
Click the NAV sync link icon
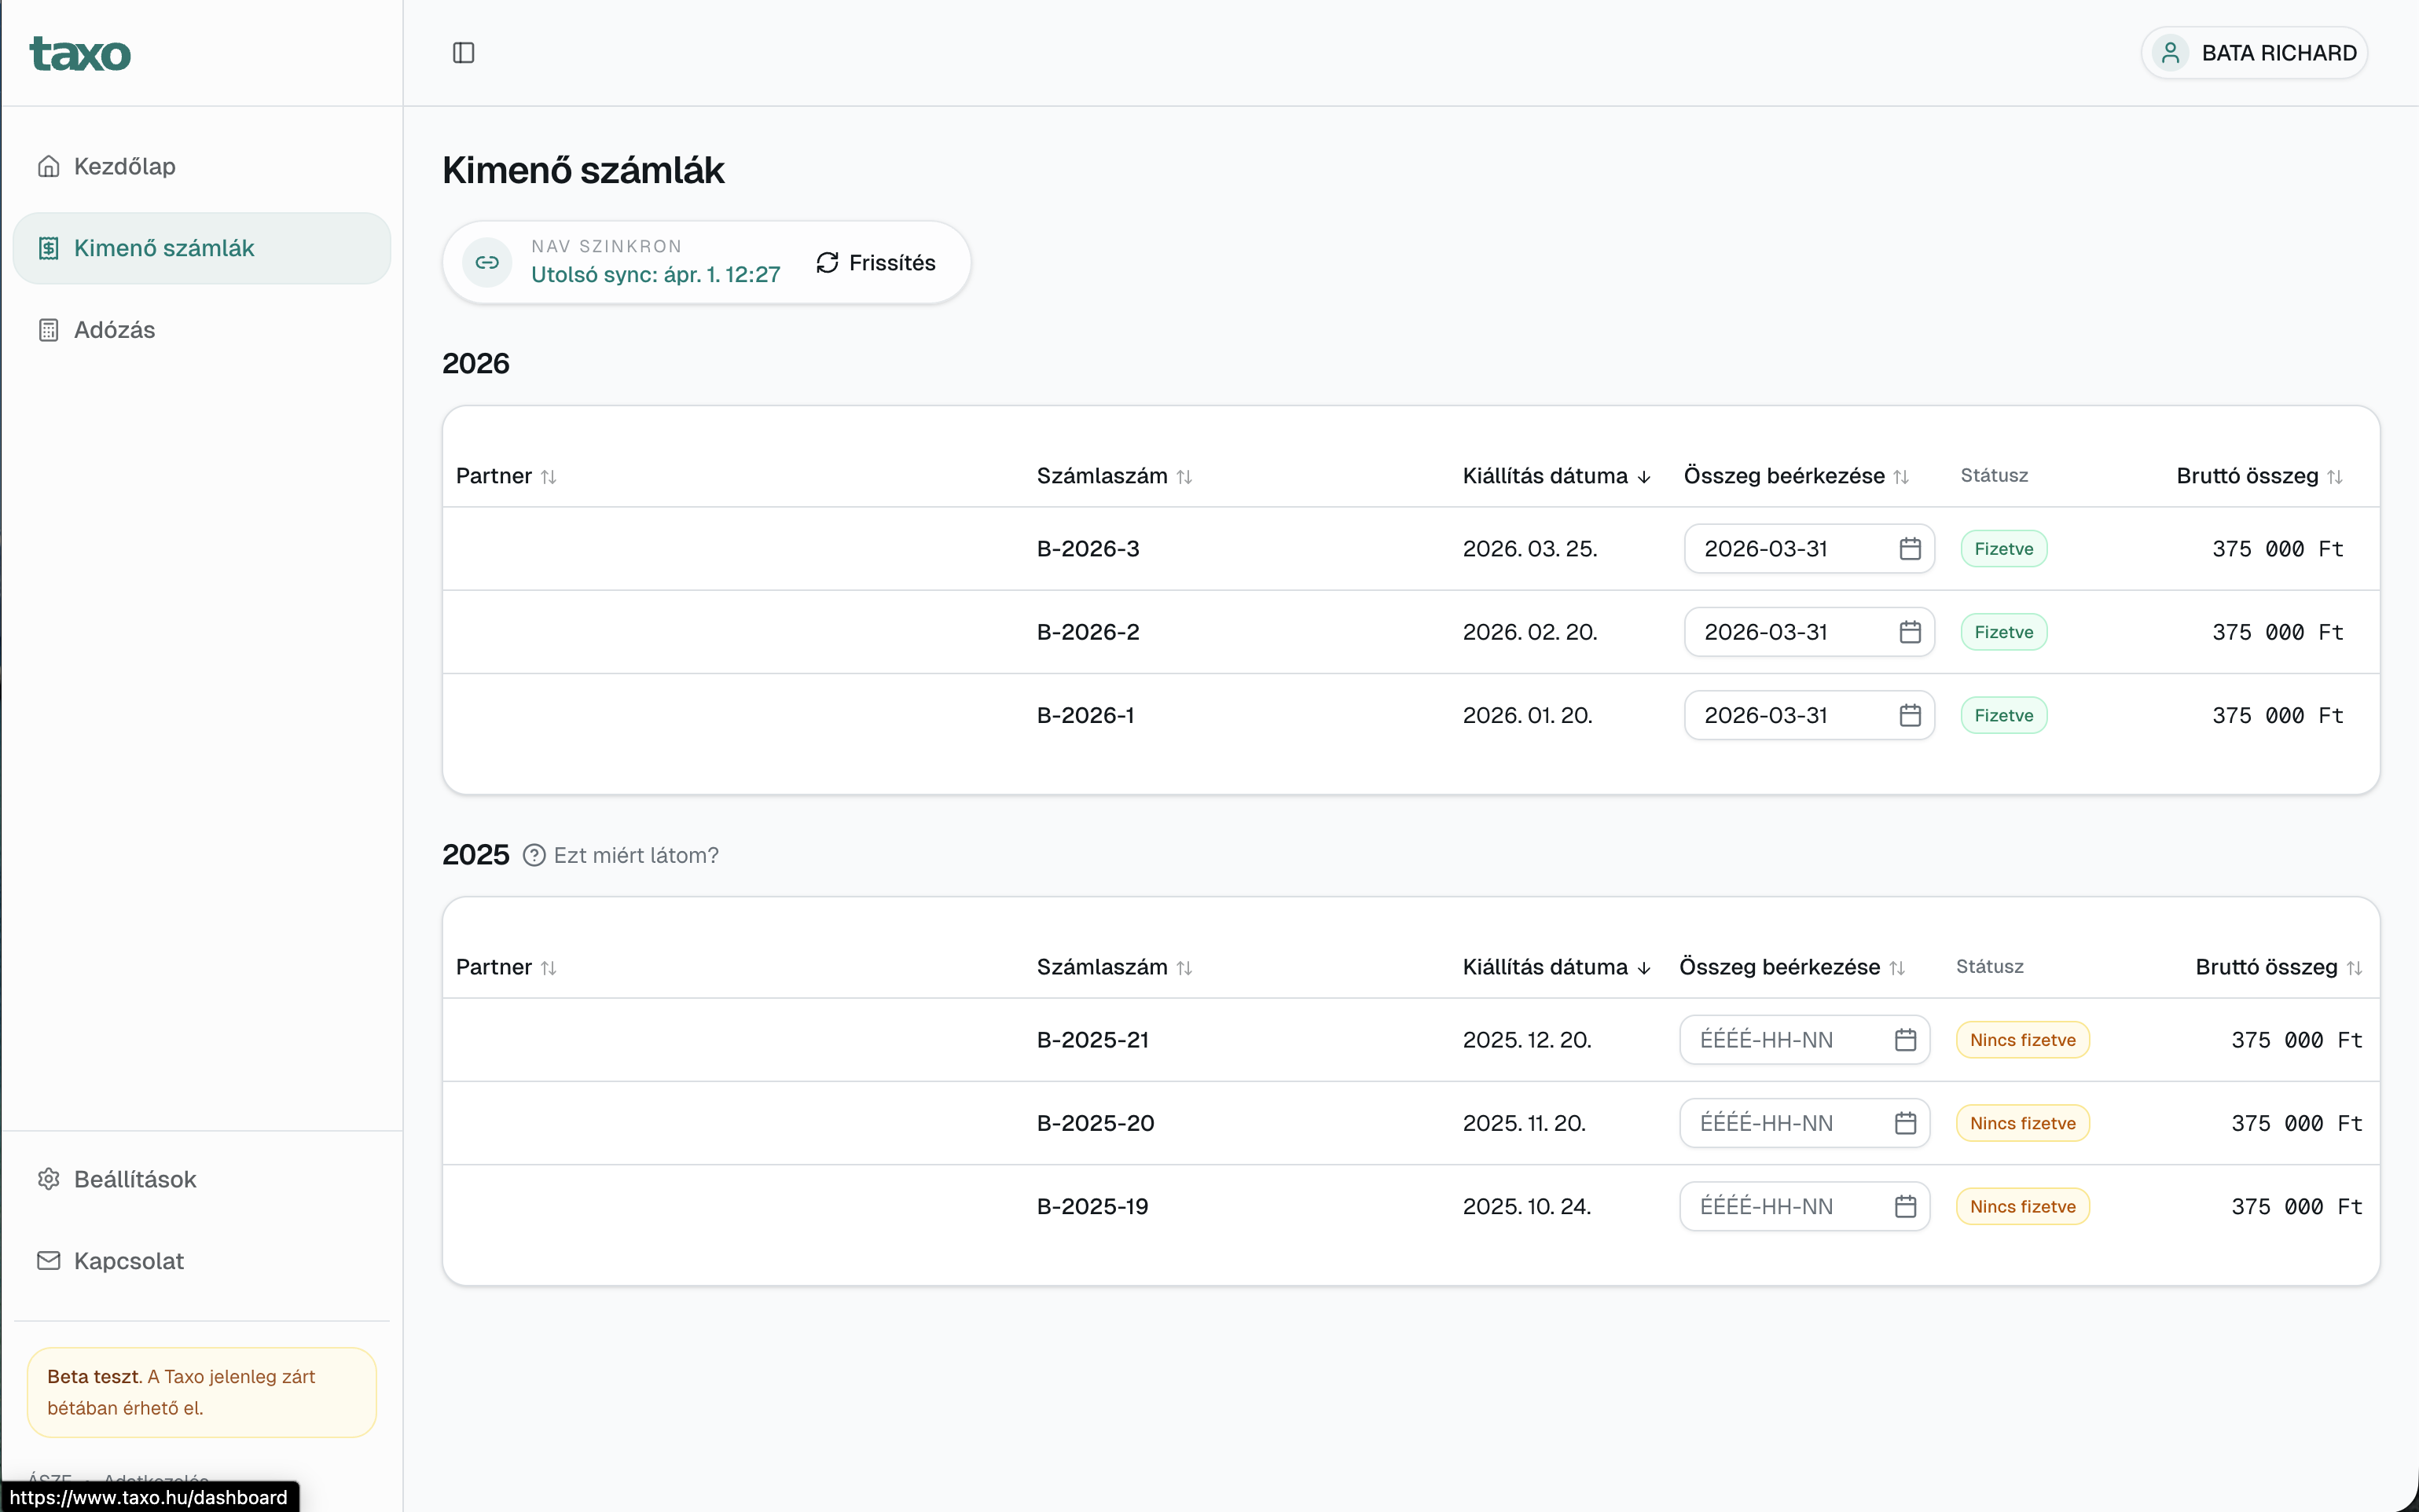[487, 262]
